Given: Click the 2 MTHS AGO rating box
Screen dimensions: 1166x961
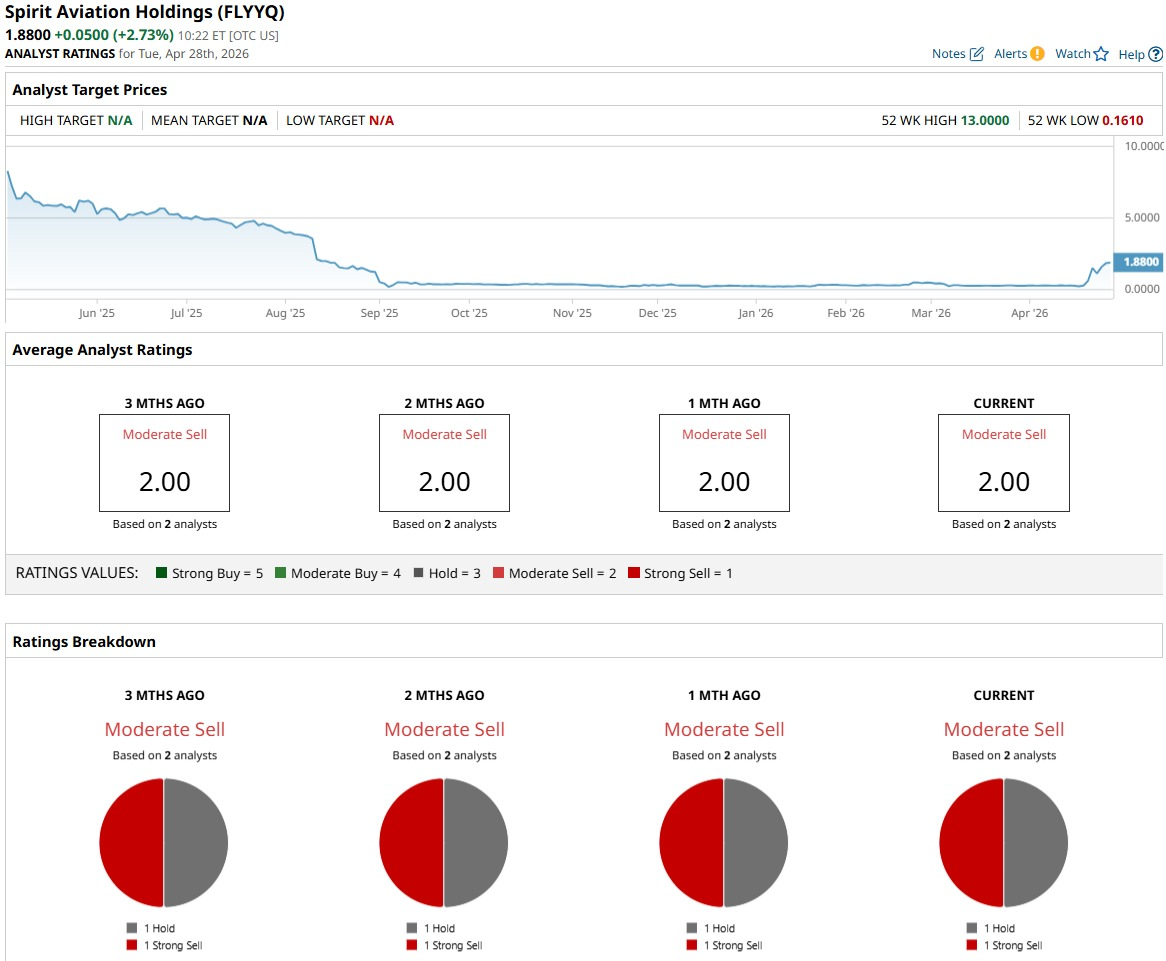Looking at the screenshot, I should coord(444,463).
